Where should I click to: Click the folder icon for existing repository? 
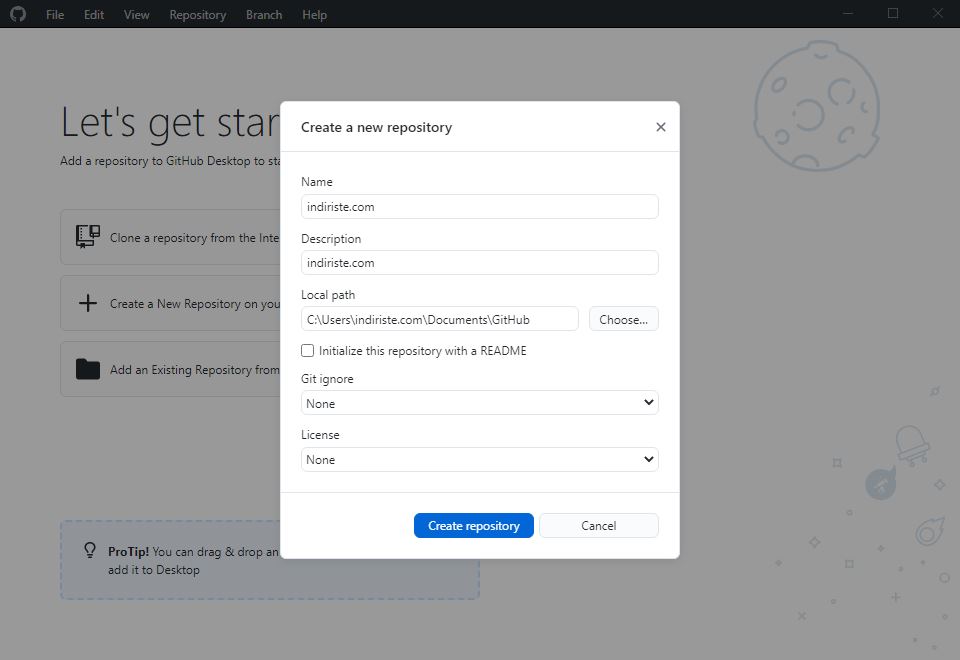click(x=88, y=369)
